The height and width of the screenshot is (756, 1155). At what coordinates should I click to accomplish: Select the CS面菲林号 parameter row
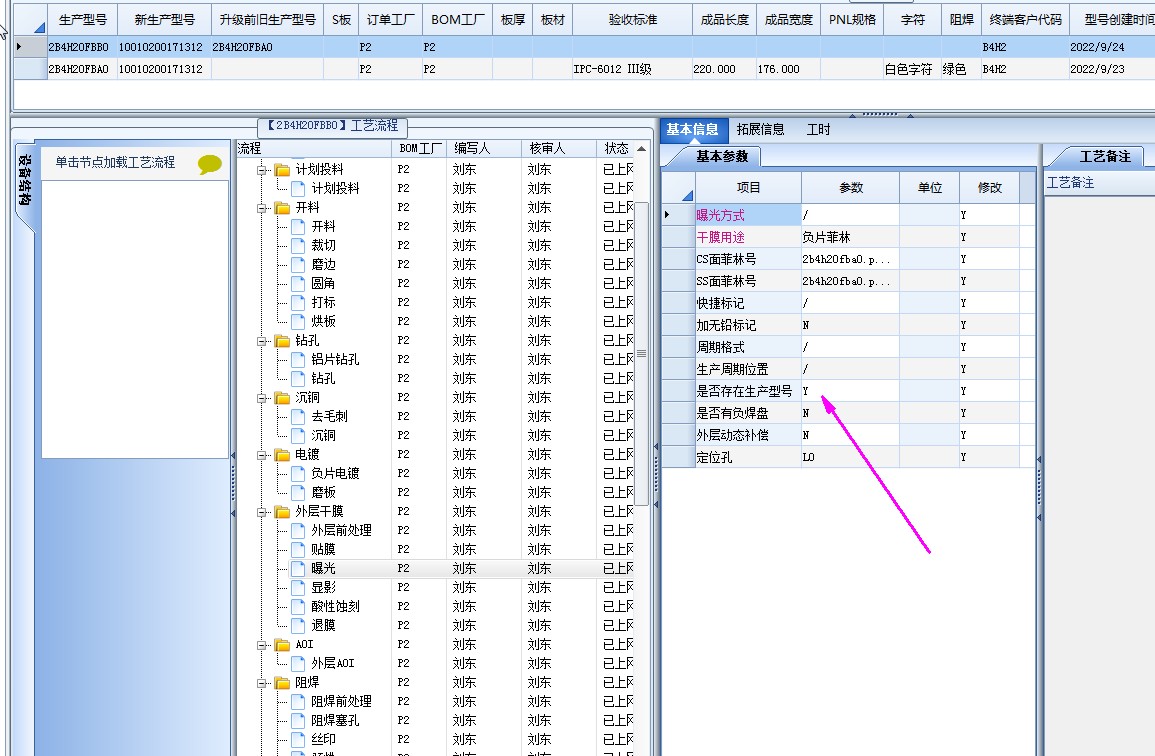pyautogui.click(x=848, y=259)
